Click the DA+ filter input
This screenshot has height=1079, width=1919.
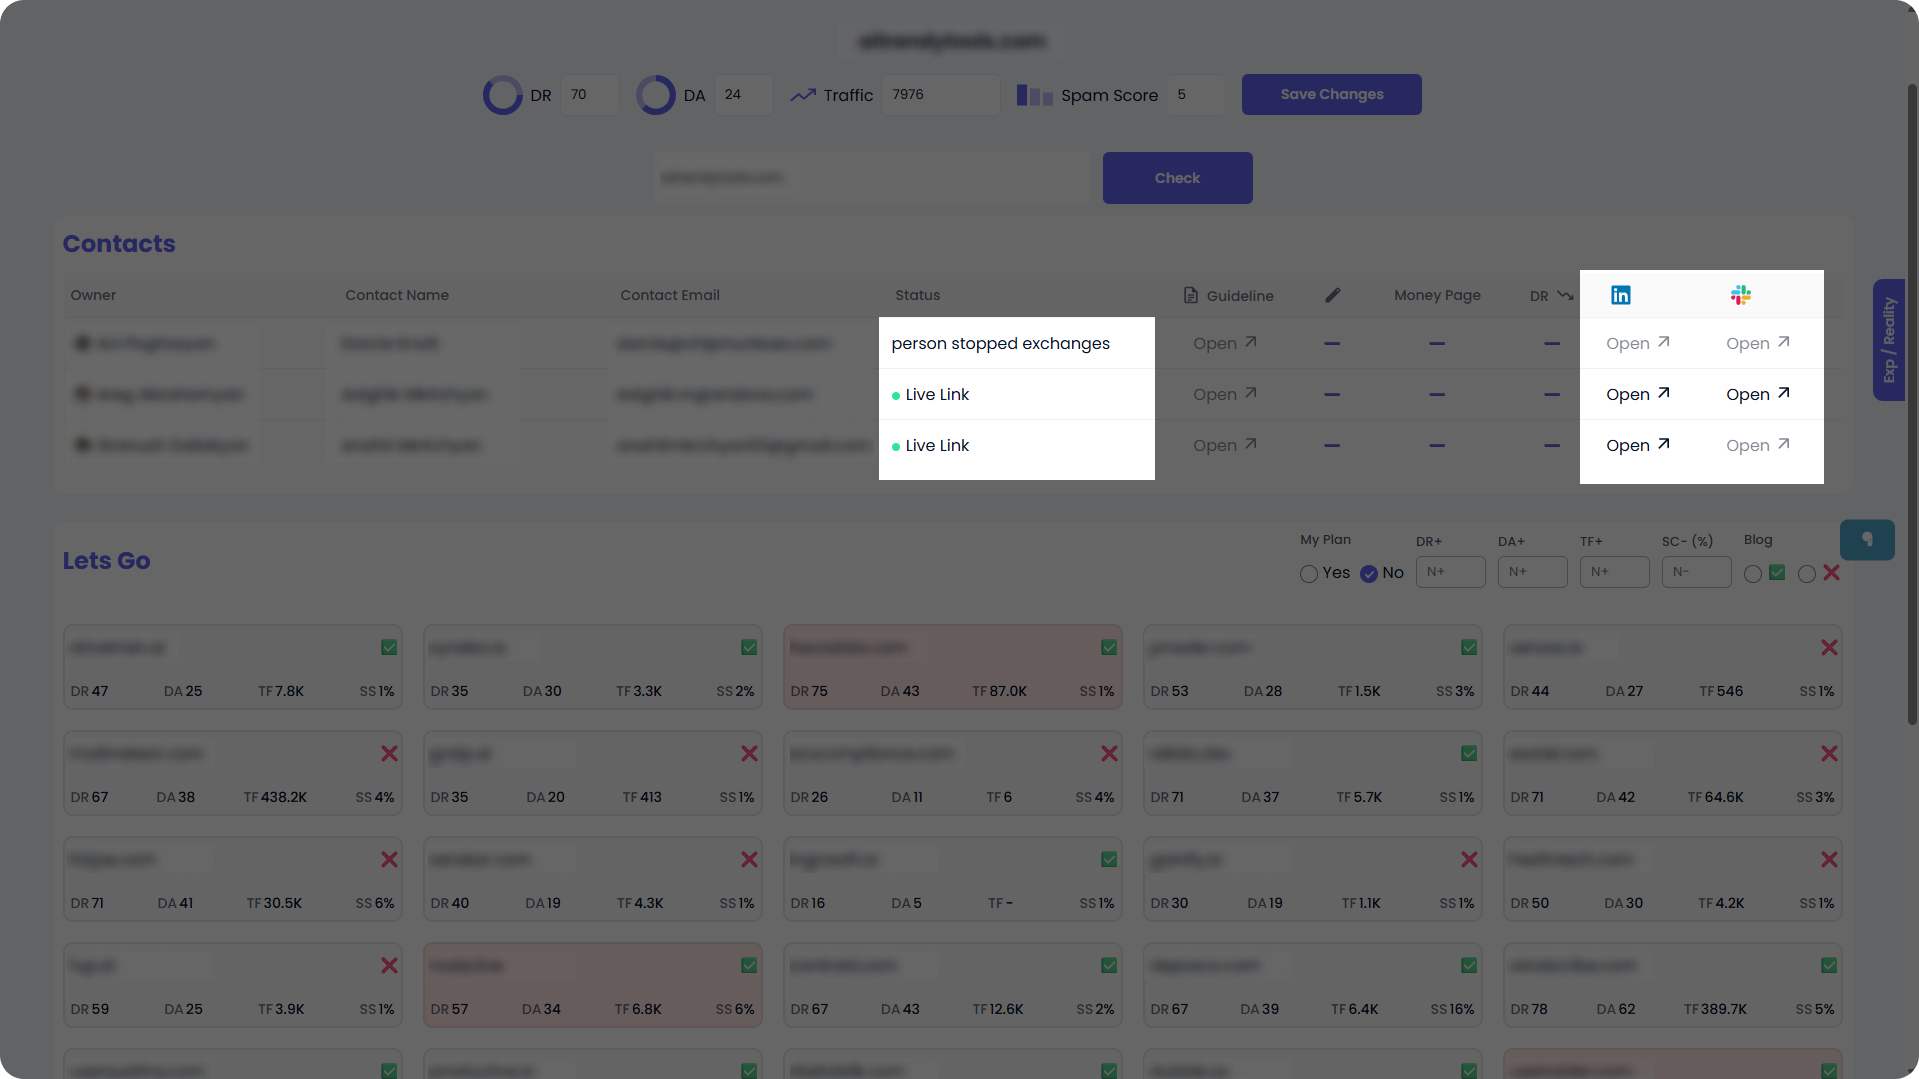point(1532,572)
